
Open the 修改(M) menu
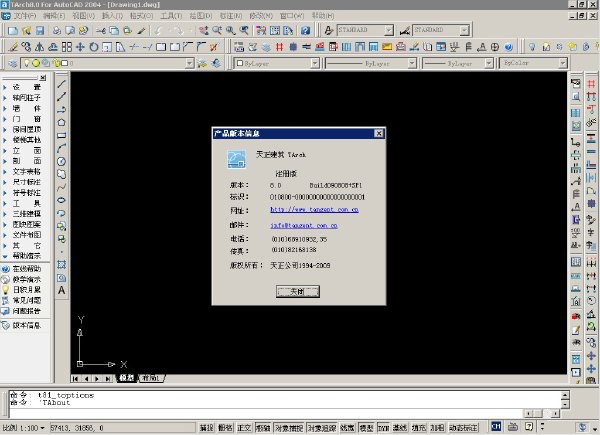(x=261, y=16)
